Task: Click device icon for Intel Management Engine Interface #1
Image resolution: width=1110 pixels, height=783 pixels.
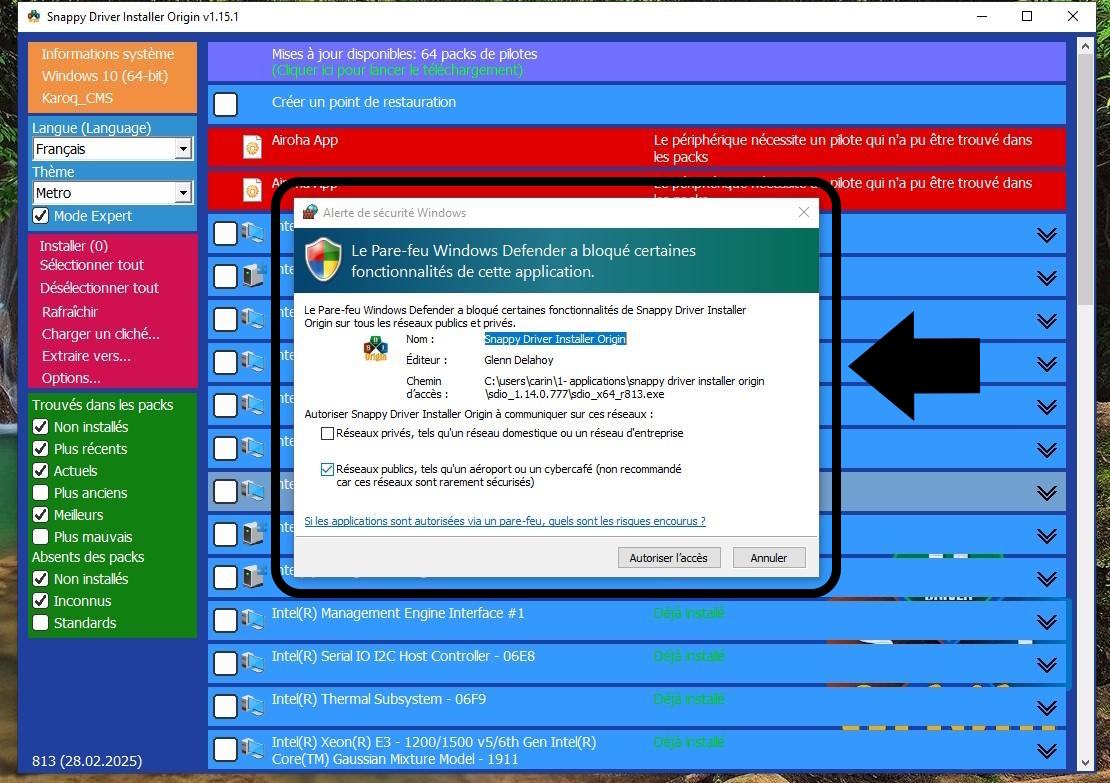Action: [252, 619]
